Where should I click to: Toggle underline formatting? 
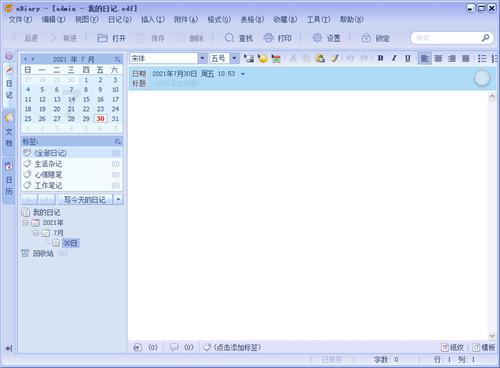click(408, 58)
